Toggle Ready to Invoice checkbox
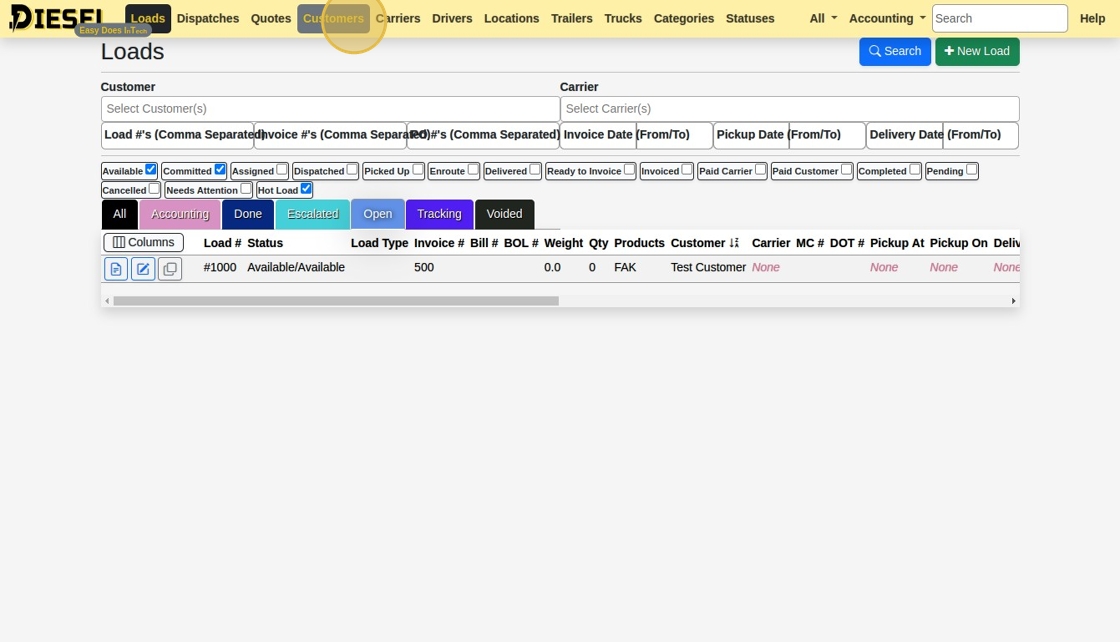1120x642 pixels. coord(629,169)
